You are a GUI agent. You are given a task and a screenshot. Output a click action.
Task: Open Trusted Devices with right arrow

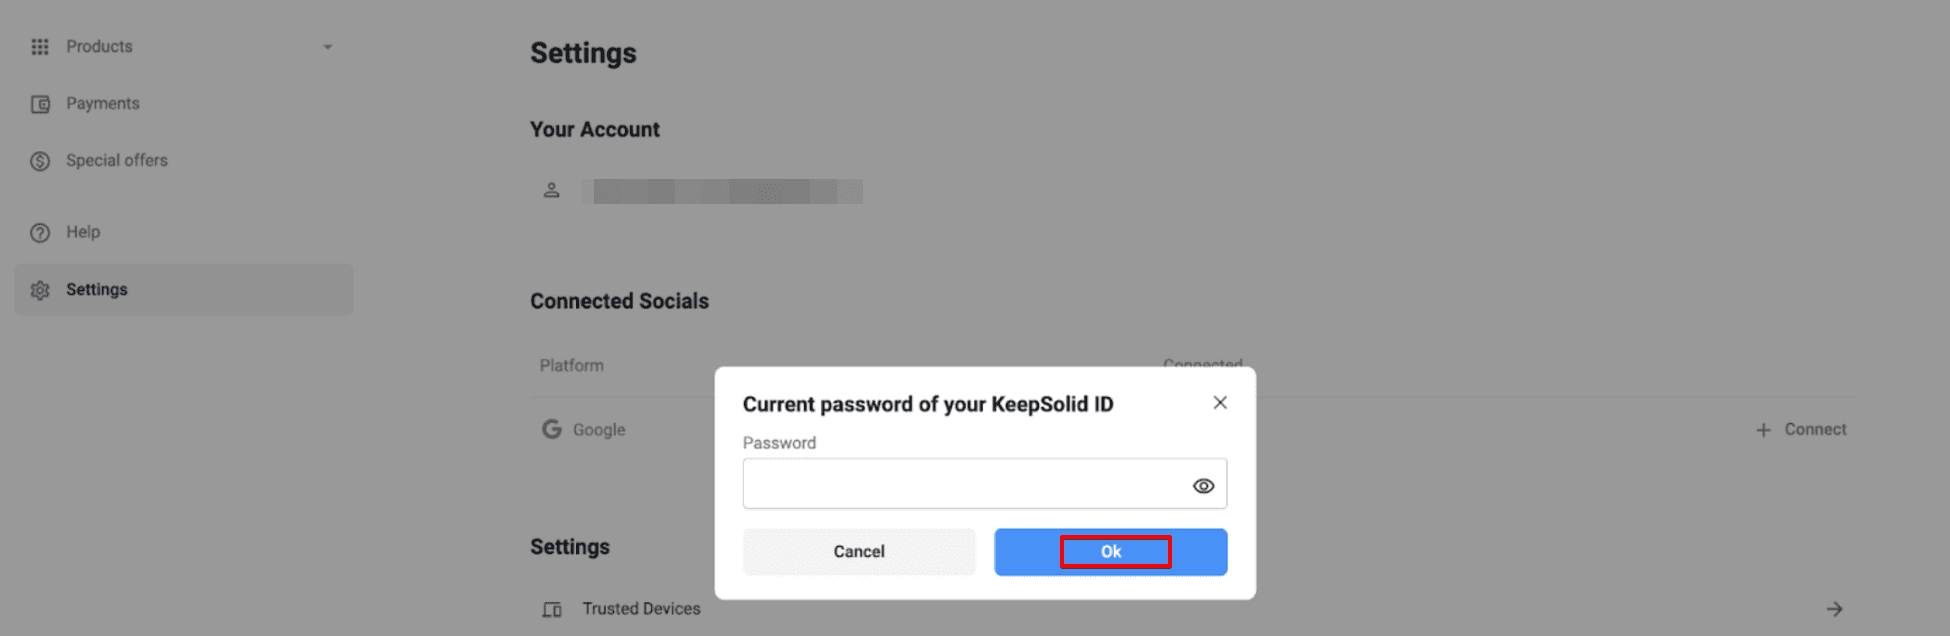click(x=1834, y=609)
